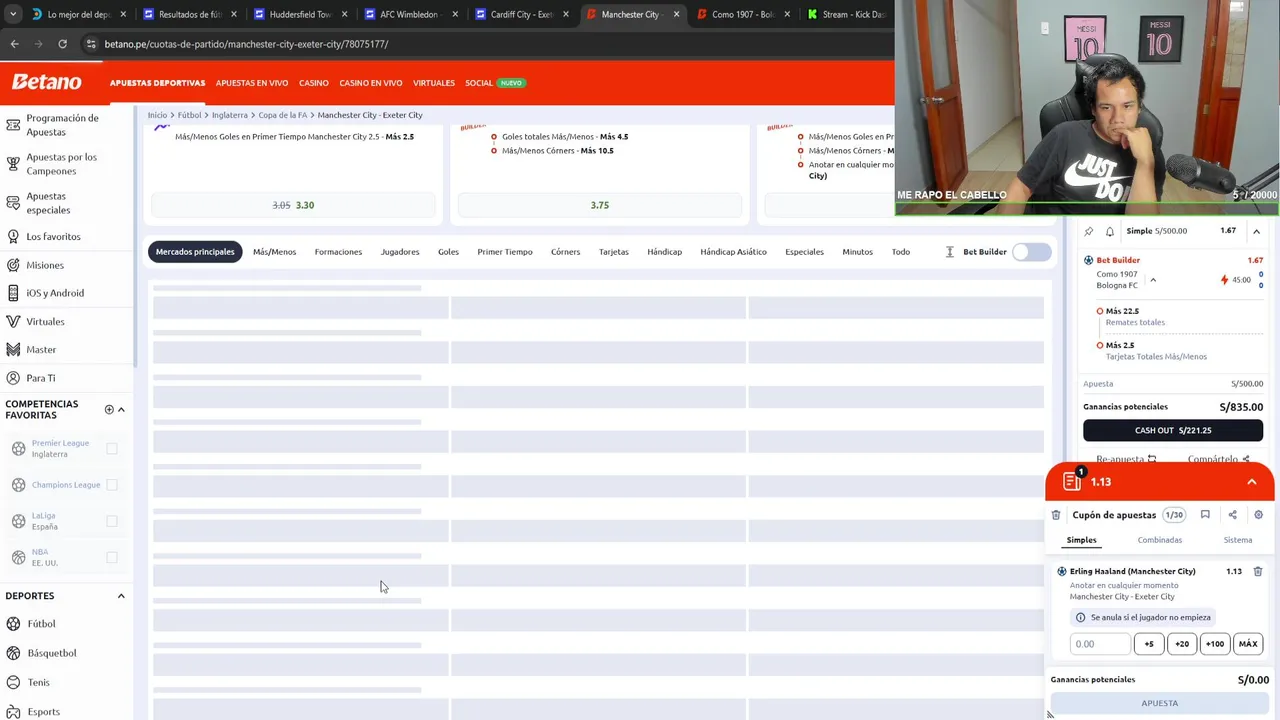Click the 3.30 odds button

click(293, 205)
